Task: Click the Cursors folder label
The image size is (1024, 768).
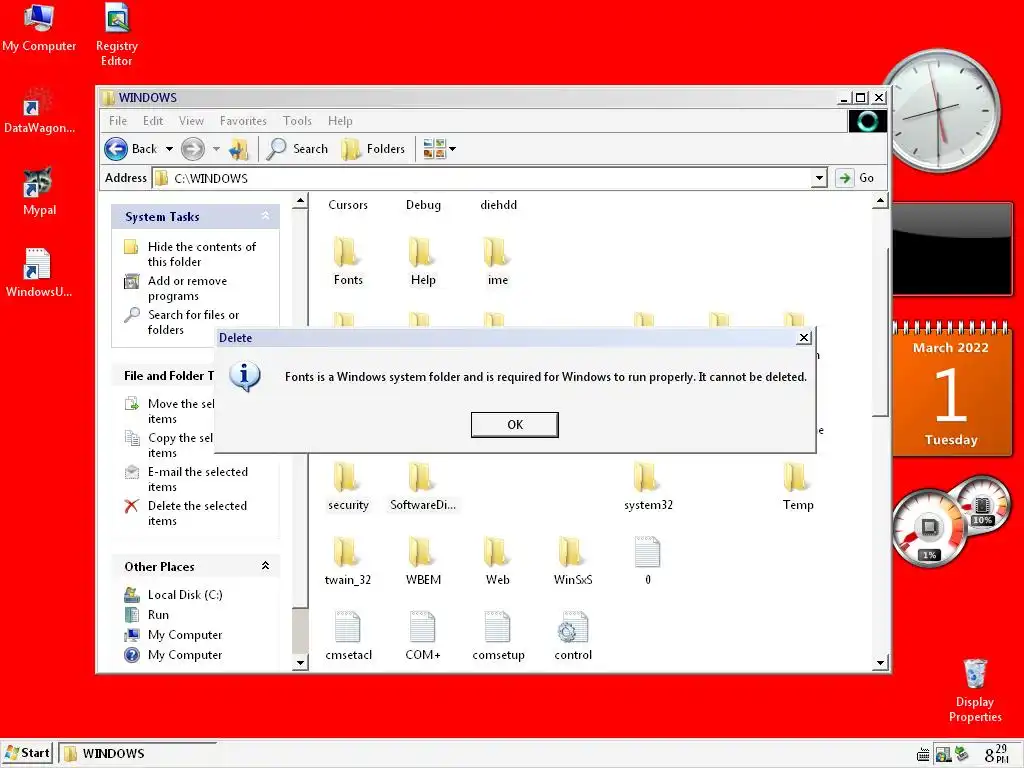Action: pos(347,205)
